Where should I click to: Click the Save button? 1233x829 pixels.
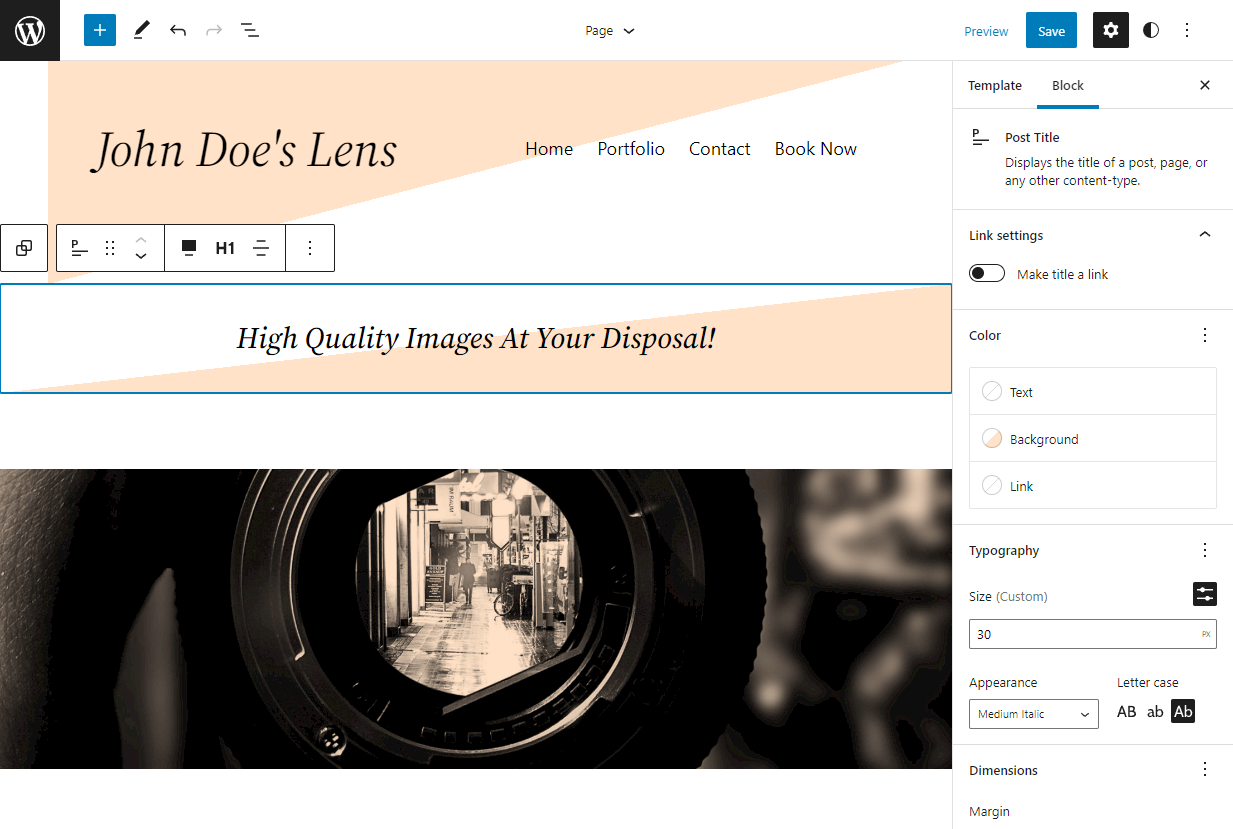pyautogui.click(x=1050, y=30)
